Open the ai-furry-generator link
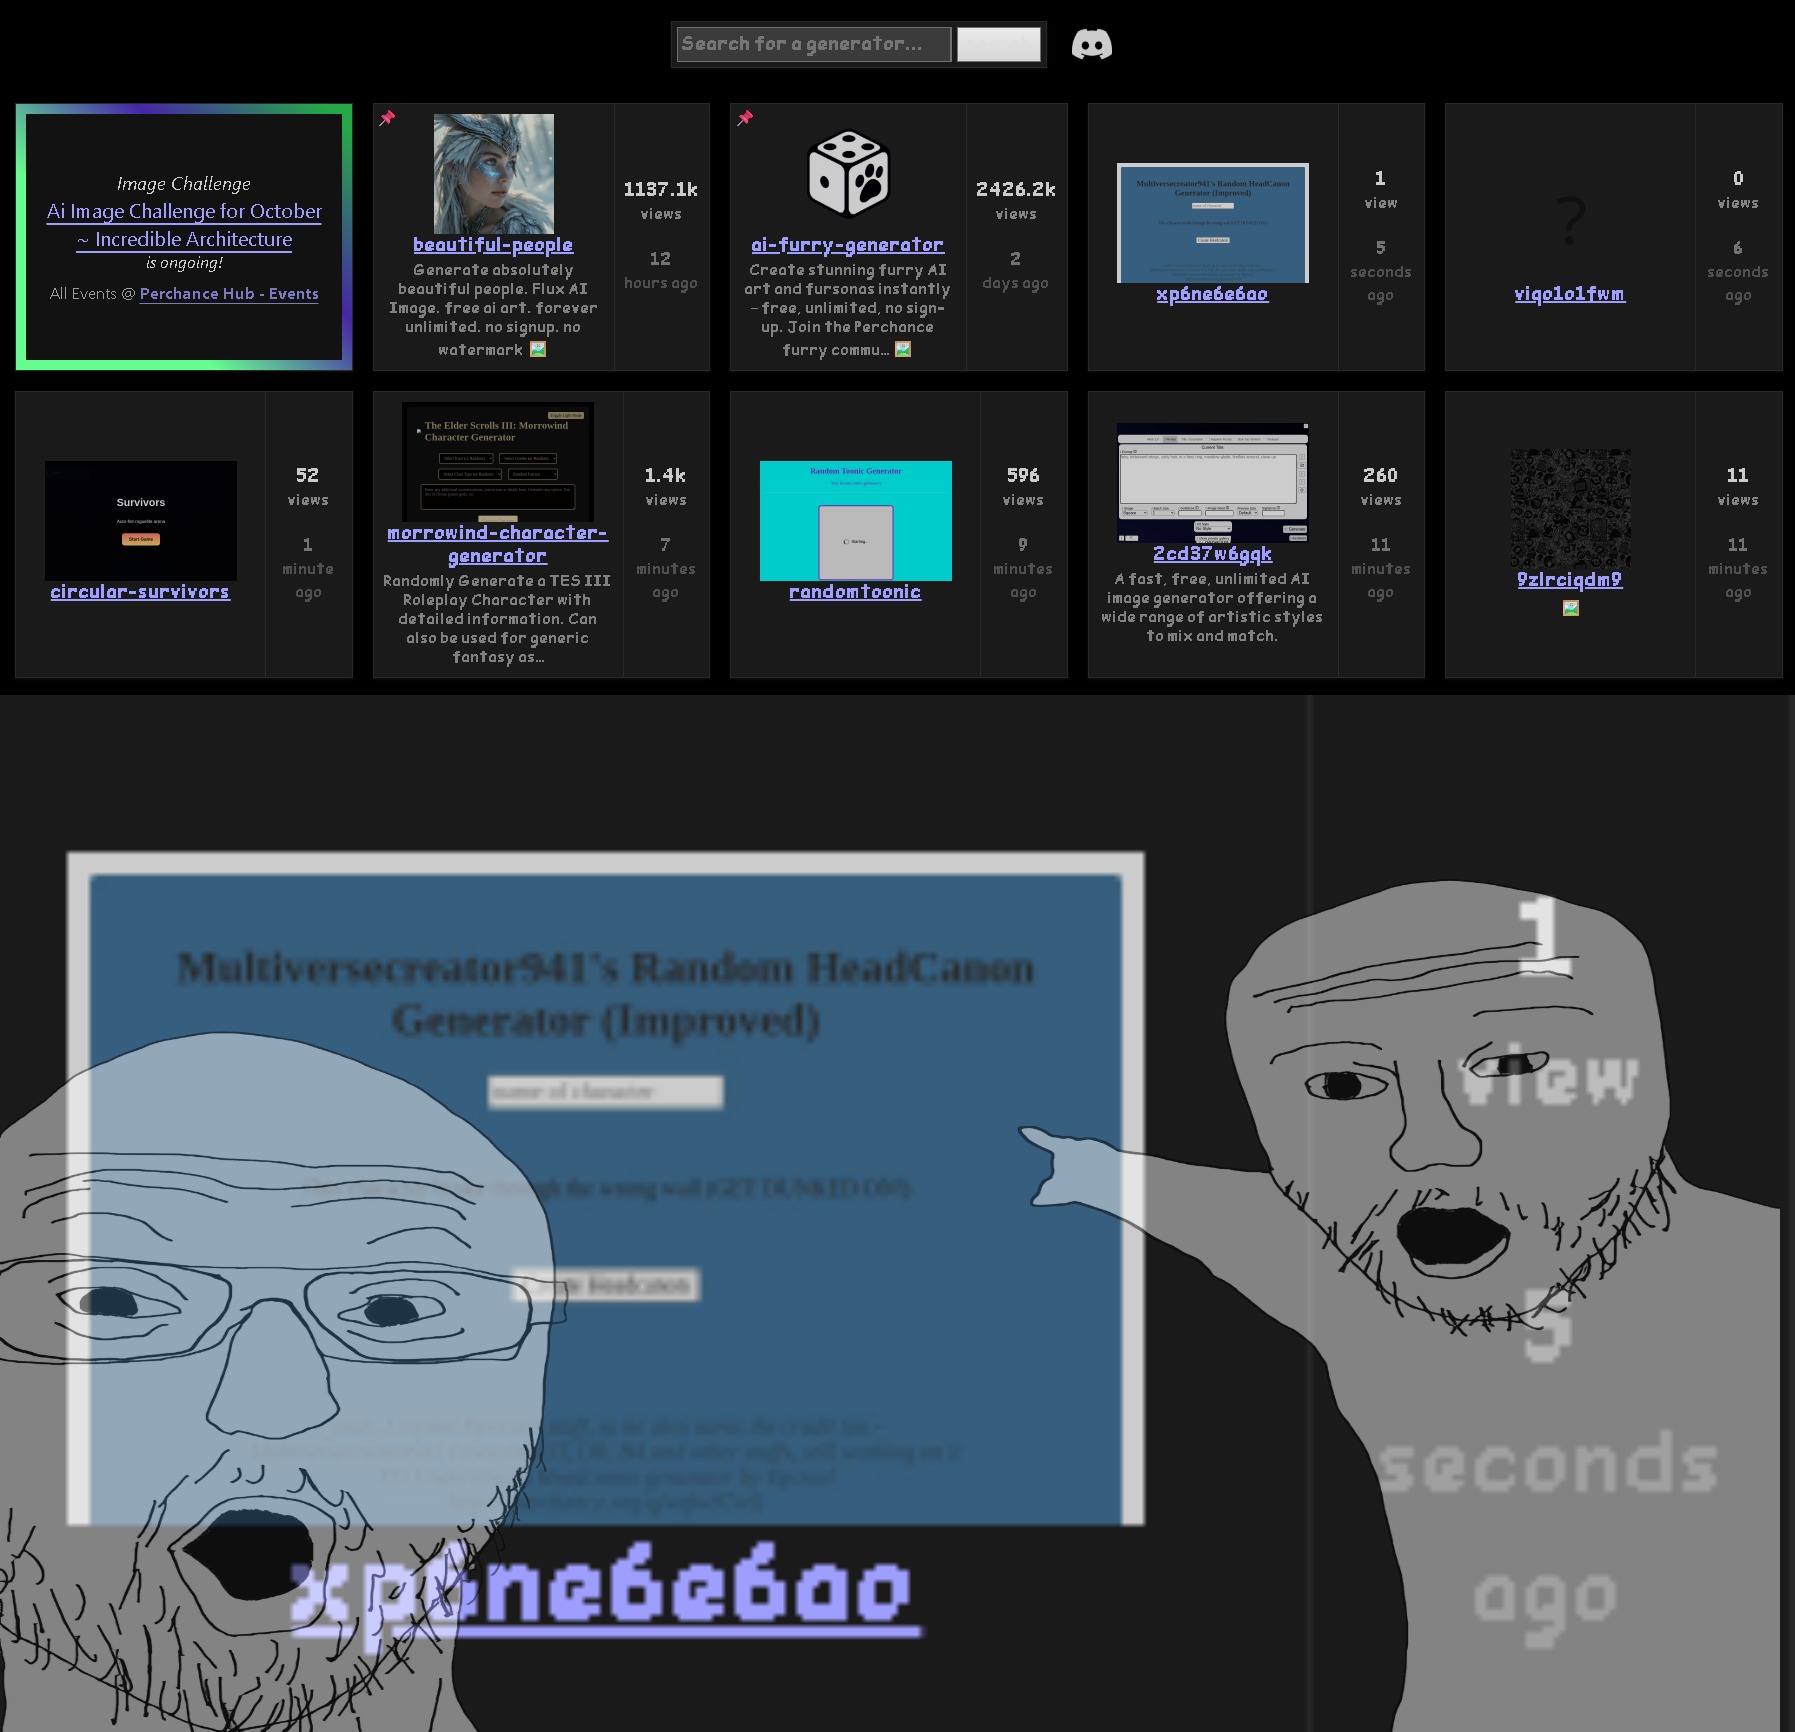Screen dimensions: 1795x1732 (847, 245)
